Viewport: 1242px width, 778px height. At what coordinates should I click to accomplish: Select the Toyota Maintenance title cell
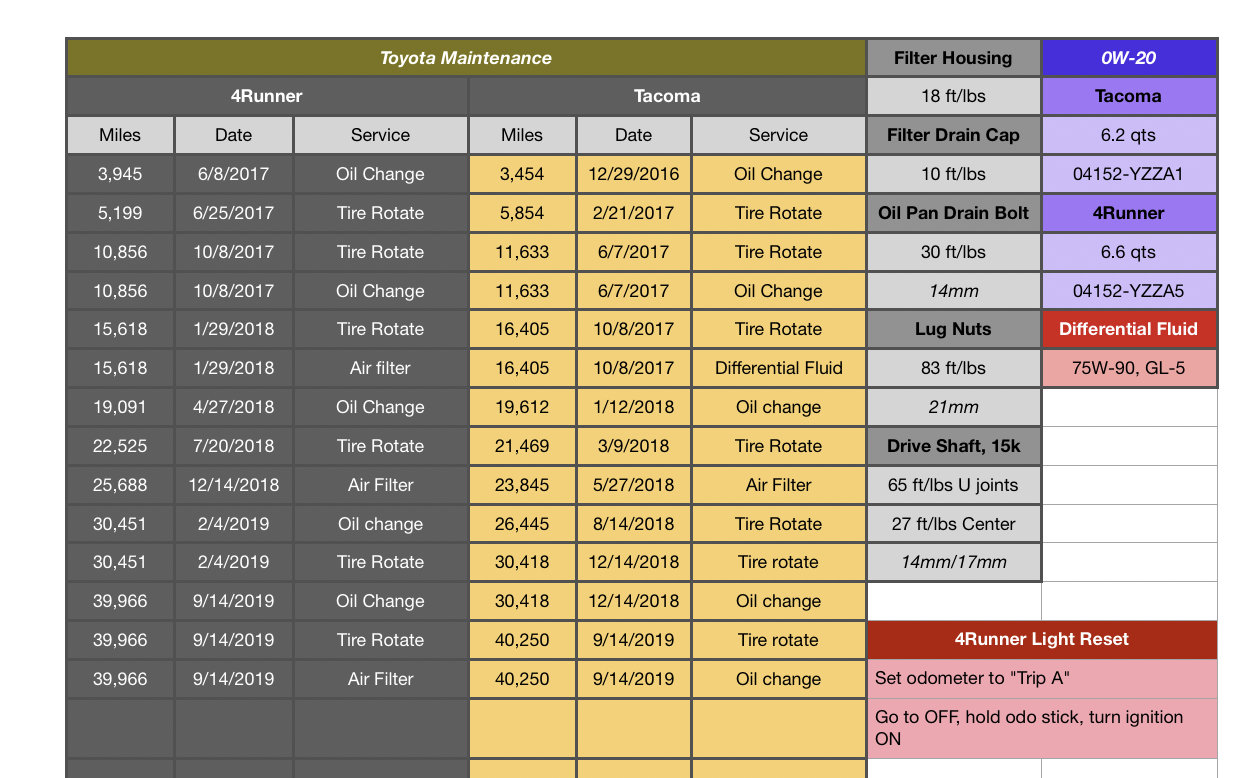[466, 58]
